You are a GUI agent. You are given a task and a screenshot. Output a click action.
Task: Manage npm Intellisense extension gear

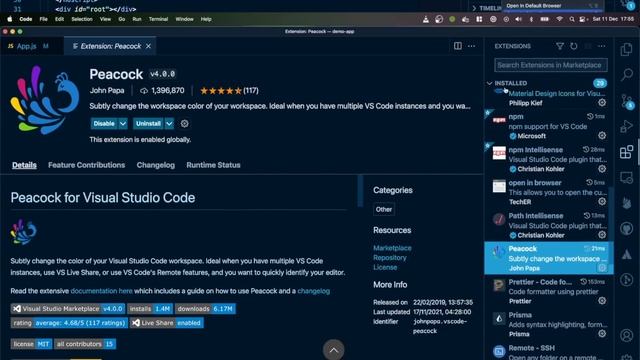[602, 169]
